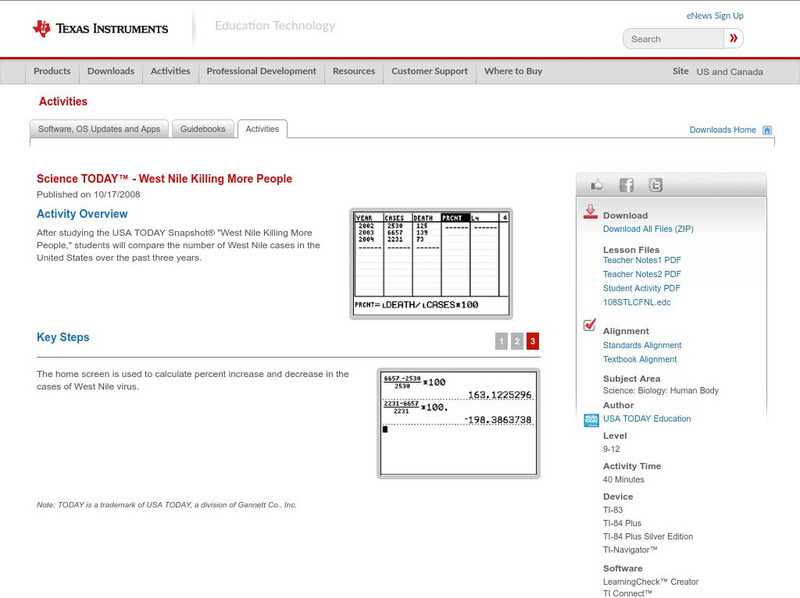
Task: Open the Software, OS Updates and Apps tab
Action: click(x=102, y=129)
